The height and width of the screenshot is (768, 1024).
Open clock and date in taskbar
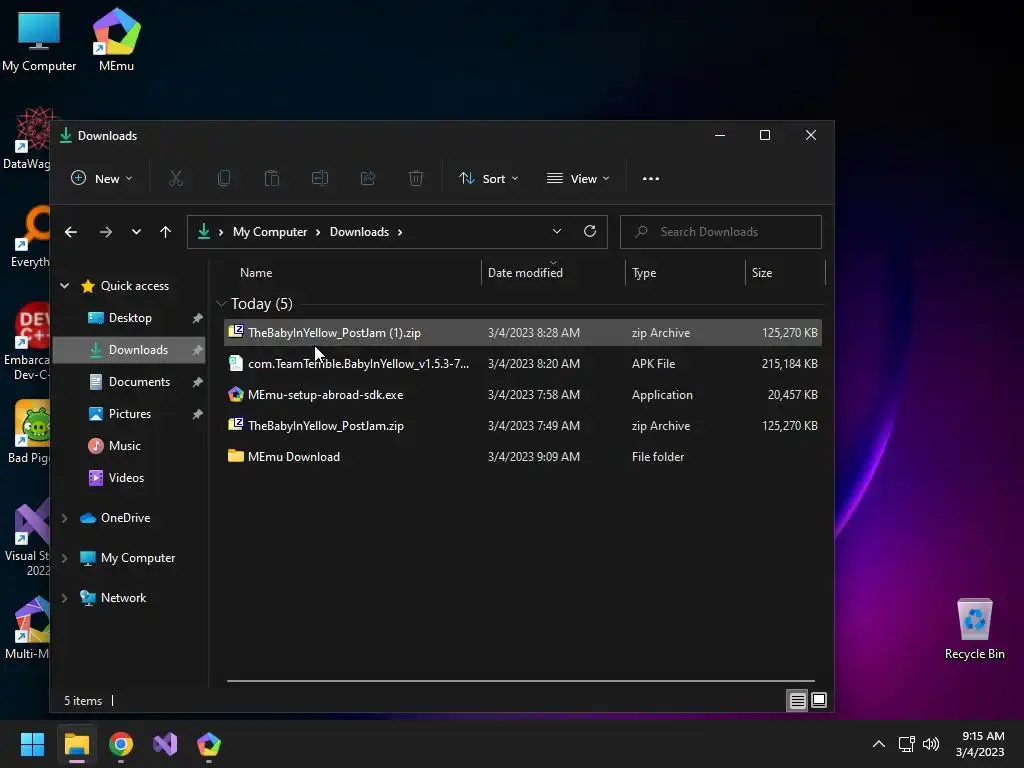pyautogui.click(x=980, y=744)
